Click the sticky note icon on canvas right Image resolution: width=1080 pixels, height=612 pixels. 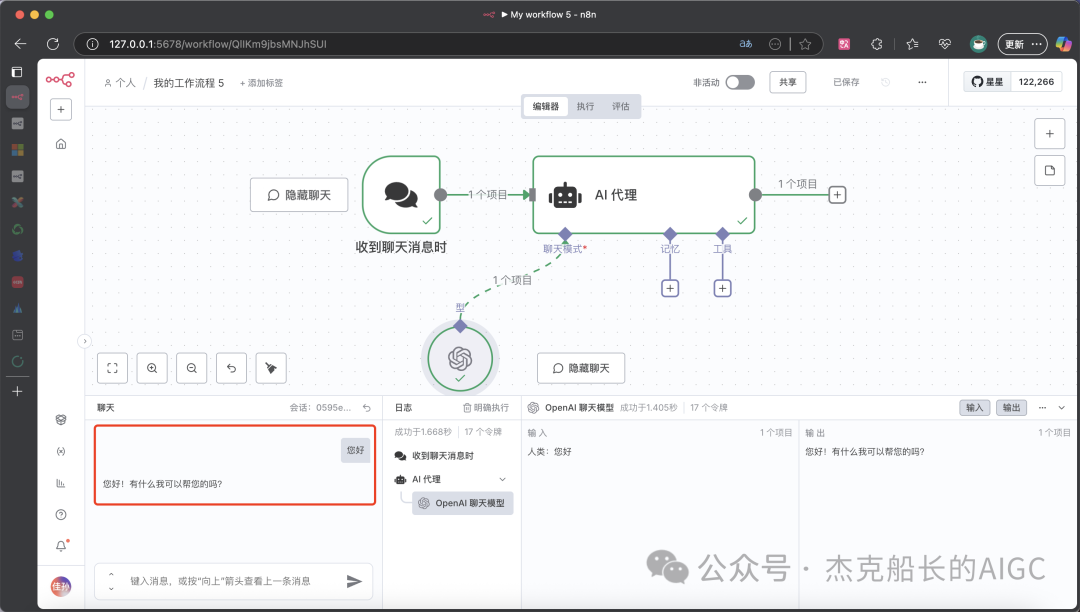coord(1050,170)
